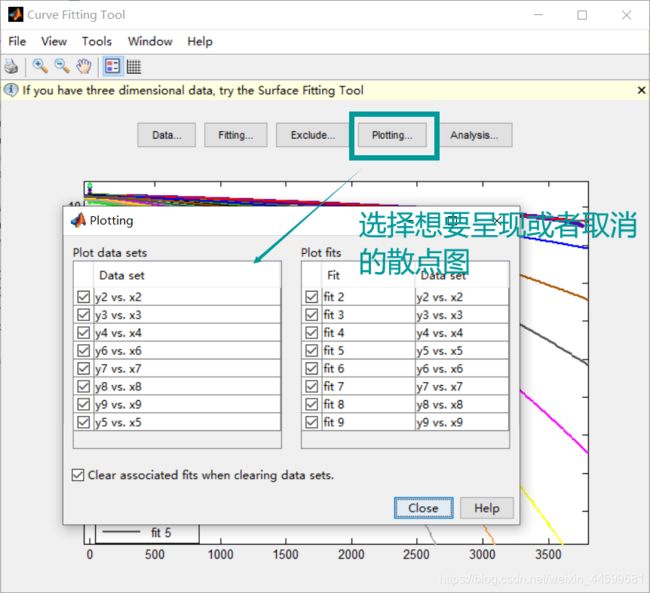Viewport: 650px width, 593px height.
Task: Click the Data... button
Action: 167,135
